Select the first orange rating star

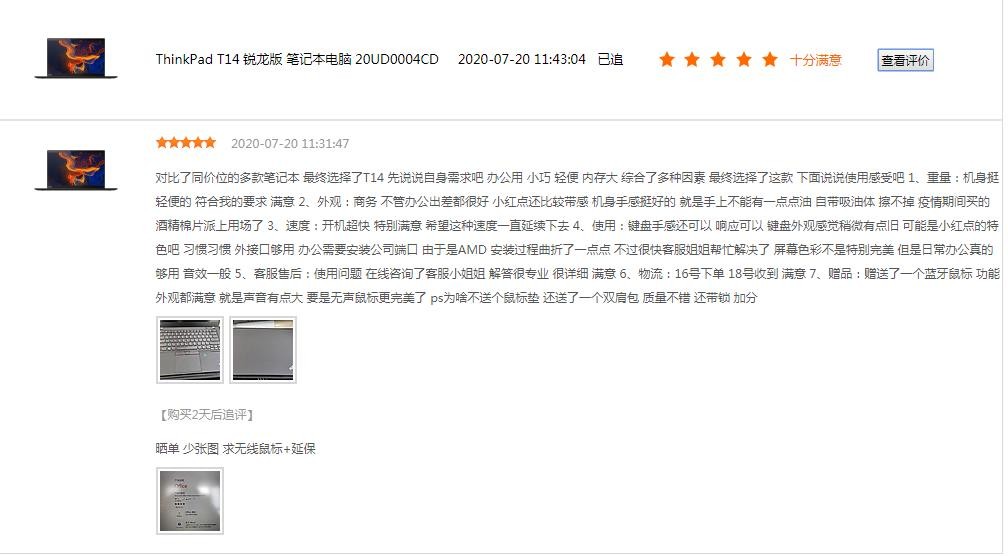point(667,60)
